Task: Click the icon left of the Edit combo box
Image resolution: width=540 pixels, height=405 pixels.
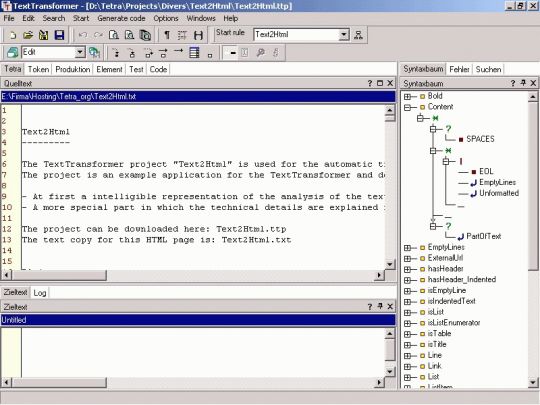Action: tap(12, 52)
